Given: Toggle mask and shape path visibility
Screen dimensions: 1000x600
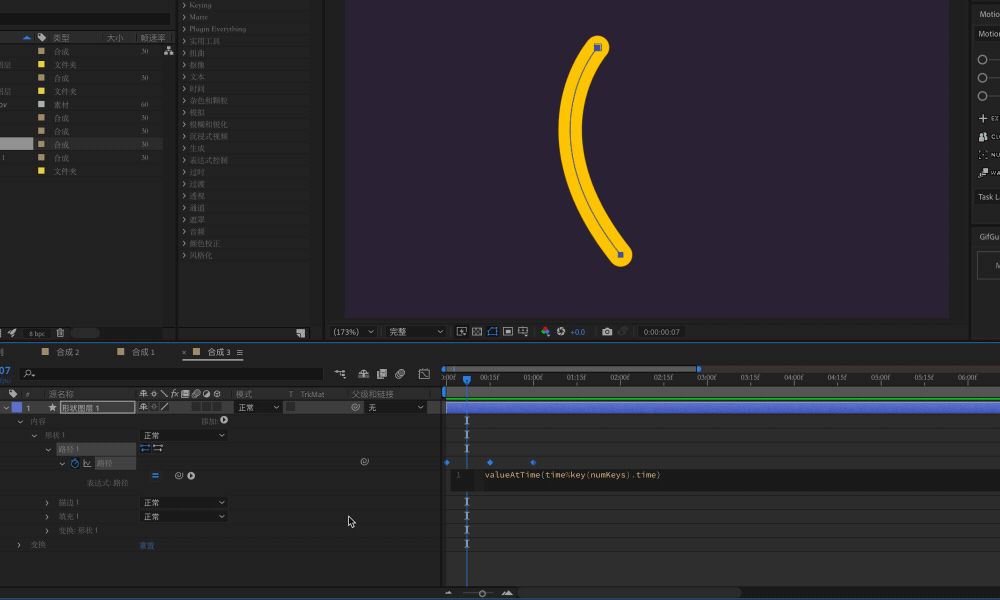Looking at the screenshot, I should pos(492,332).
